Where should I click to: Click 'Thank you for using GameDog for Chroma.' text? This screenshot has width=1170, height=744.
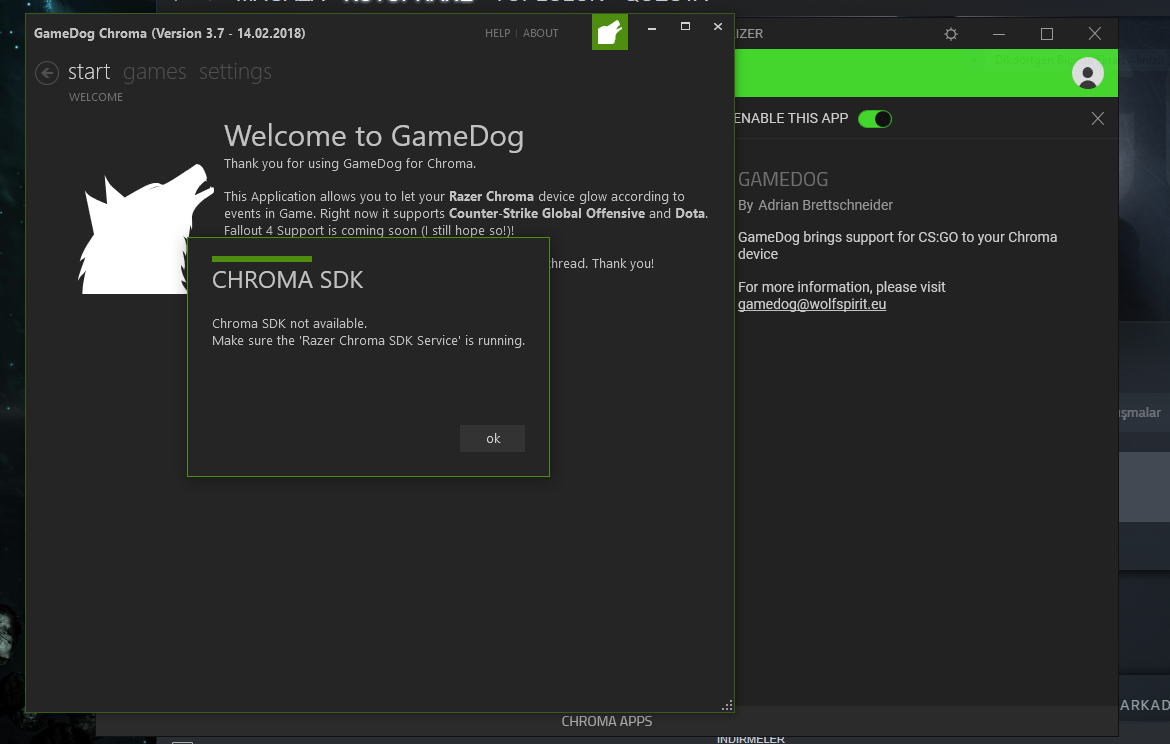(350, 163)
